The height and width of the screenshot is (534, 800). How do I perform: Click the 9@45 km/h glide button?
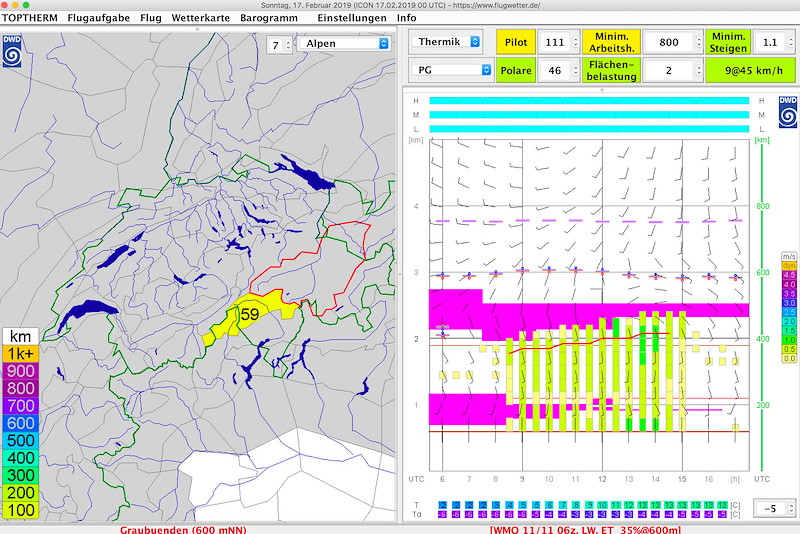[751, 70]
